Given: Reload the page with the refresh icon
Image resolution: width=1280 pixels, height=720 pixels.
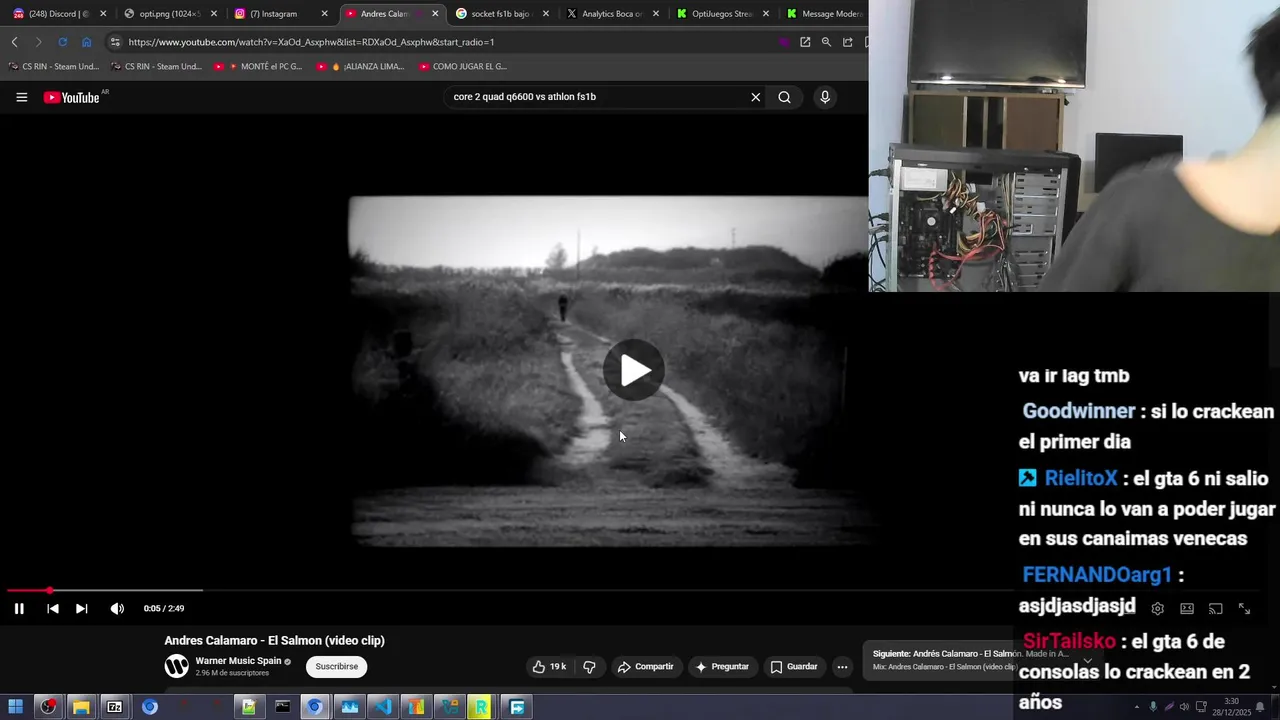Looking at the screenshot, I should (62, 42).
